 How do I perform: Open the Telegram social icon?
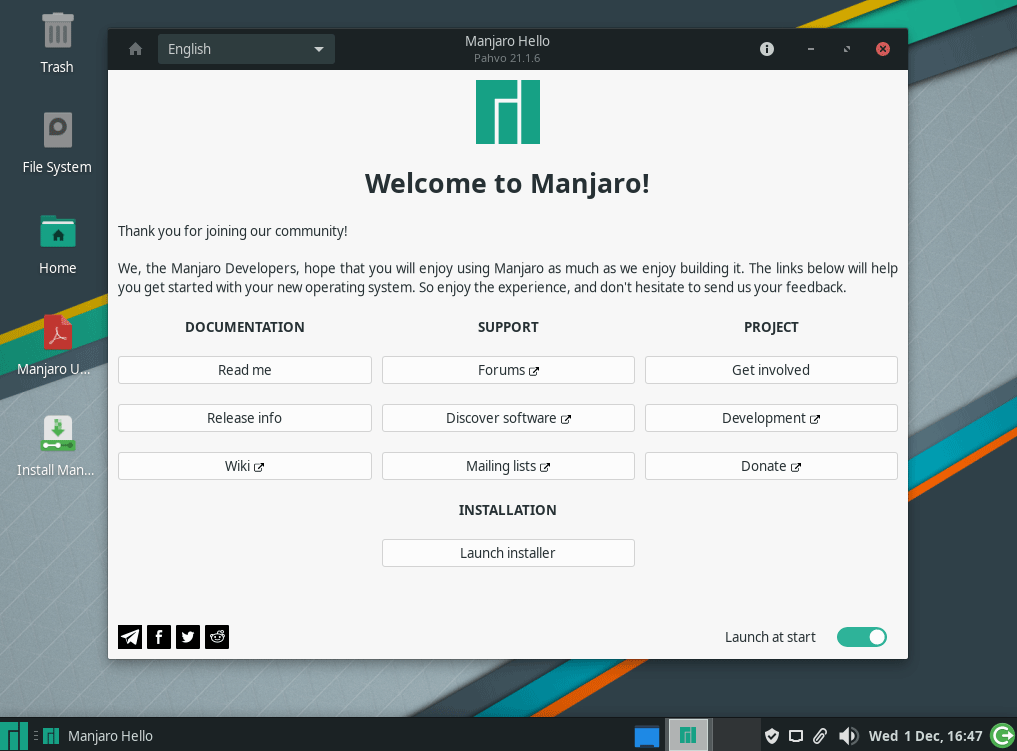[x=130, y=637]
